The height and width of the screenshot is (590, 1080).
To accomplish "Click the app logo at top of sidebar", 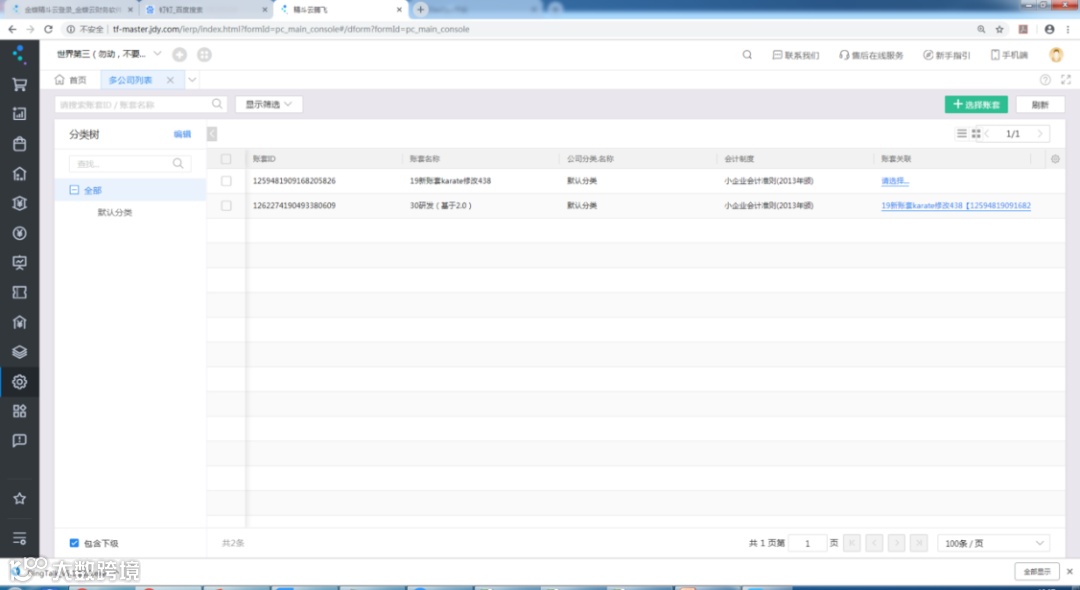I will tap(19, 54).
